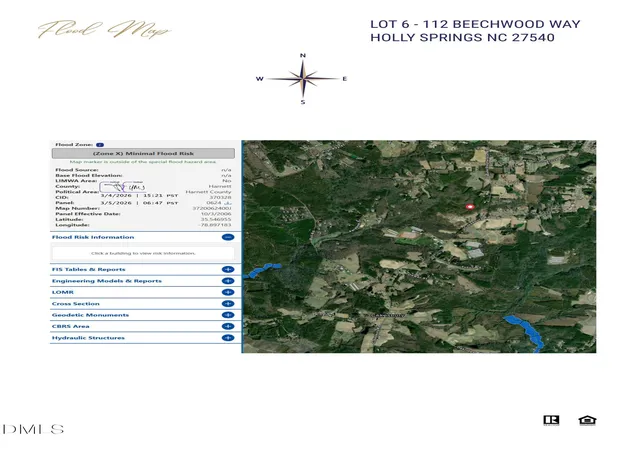Click the Panel Effective Date 10/3/2006
The image size is (640, 450).
pos(216,214)
